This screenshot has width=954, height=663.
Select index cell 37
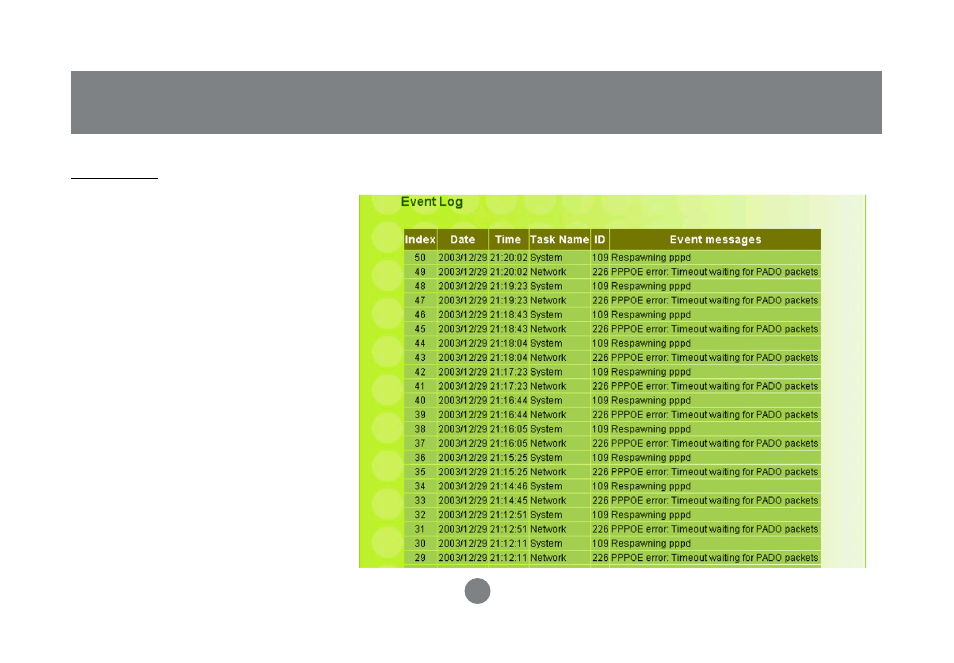420,443
